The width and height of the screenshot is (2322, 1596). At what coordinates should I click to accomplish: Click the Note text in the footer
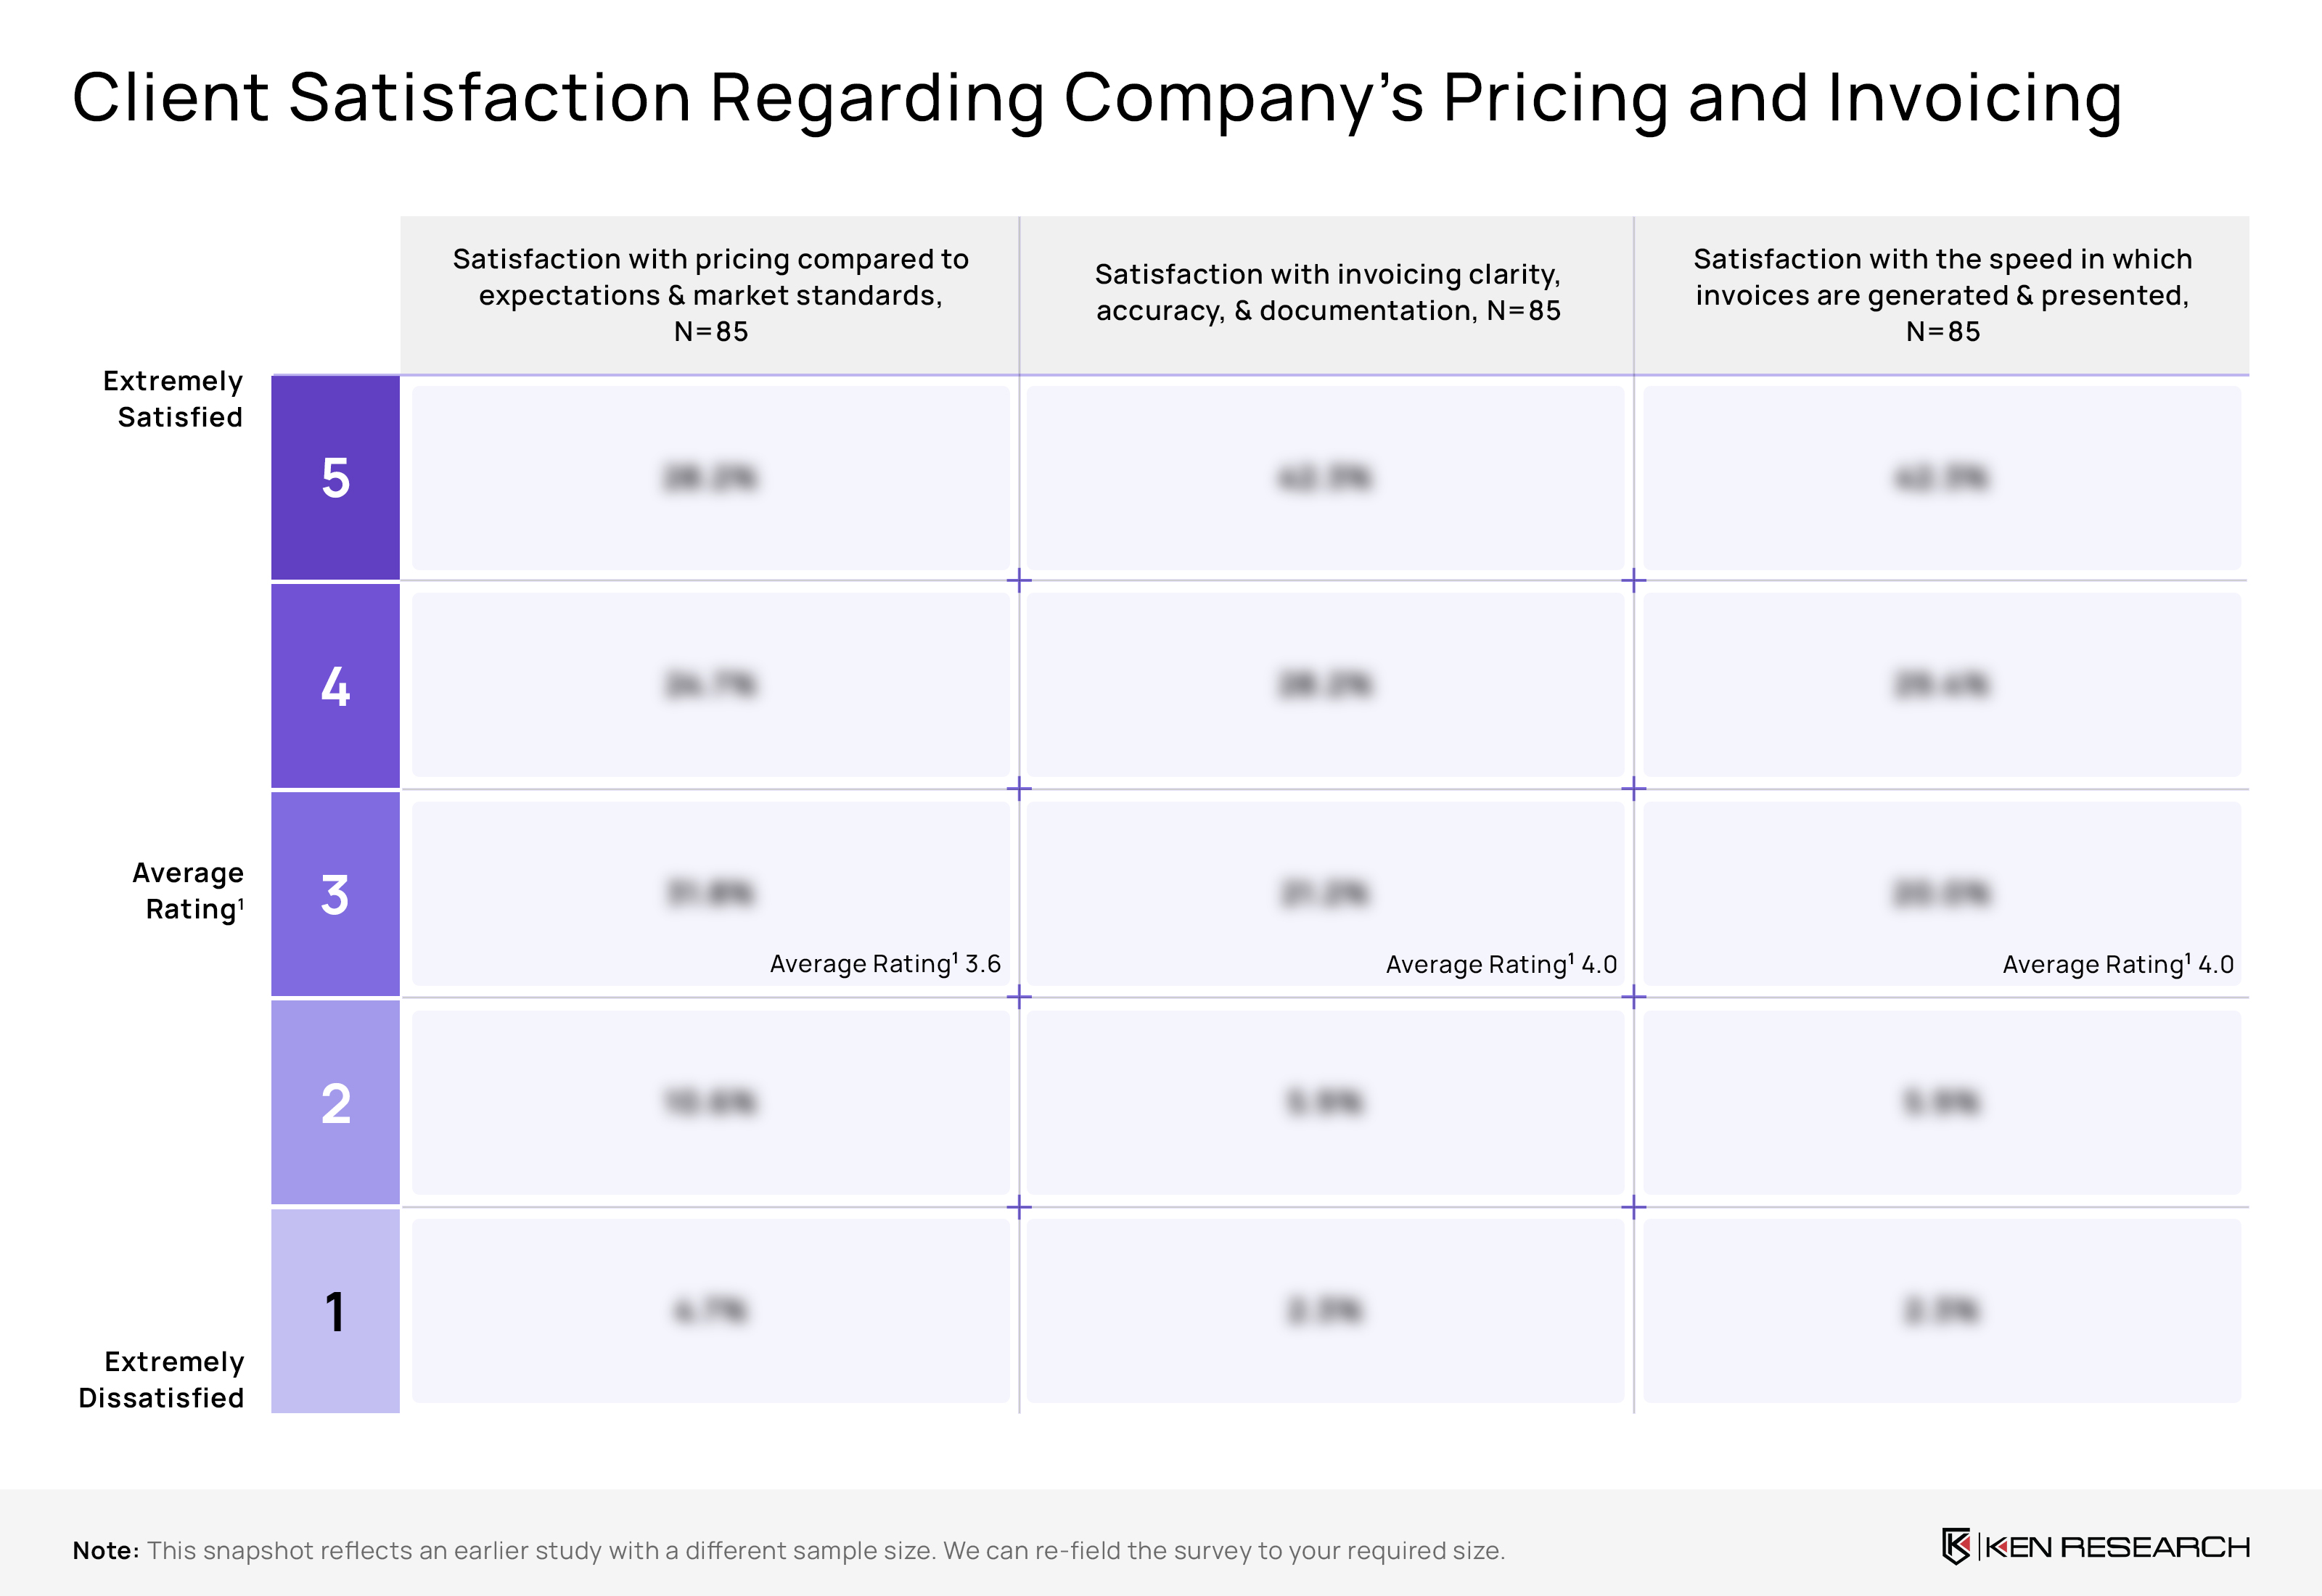(x=788, y=1550)
